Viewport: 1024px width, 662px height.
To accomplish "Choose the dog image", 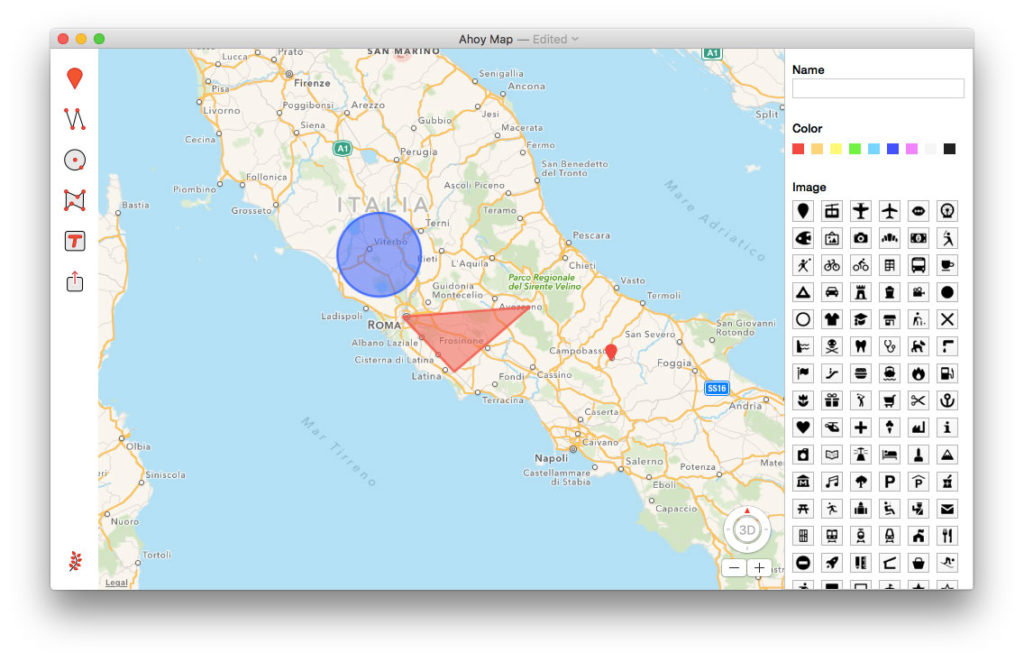I will pyautogui.click(x=918, y=347).
